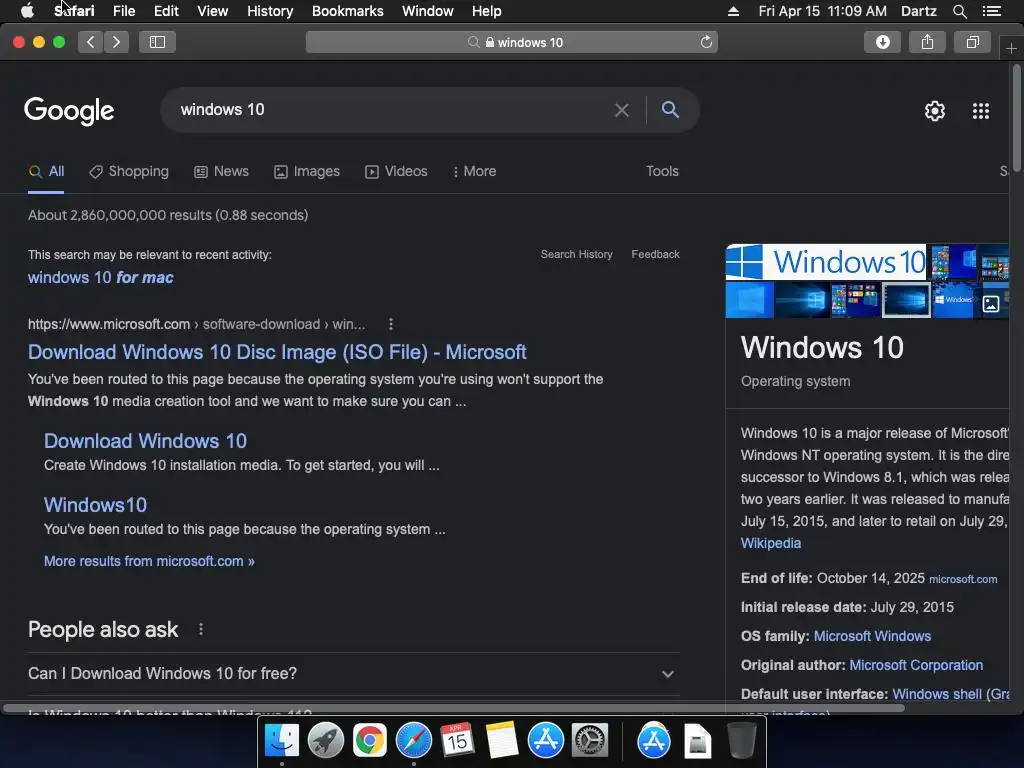Reload the page in the address bar
Image resolution: width=1024 pixels, height=768 pixels.
(706, 42)
